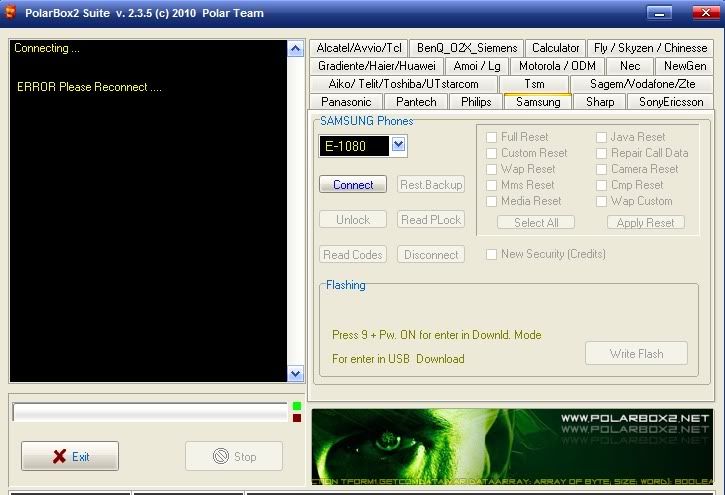Open the BenQ_O2X_Siemens tab
Screen dimensions: 725x495
[x=467, y=48]
